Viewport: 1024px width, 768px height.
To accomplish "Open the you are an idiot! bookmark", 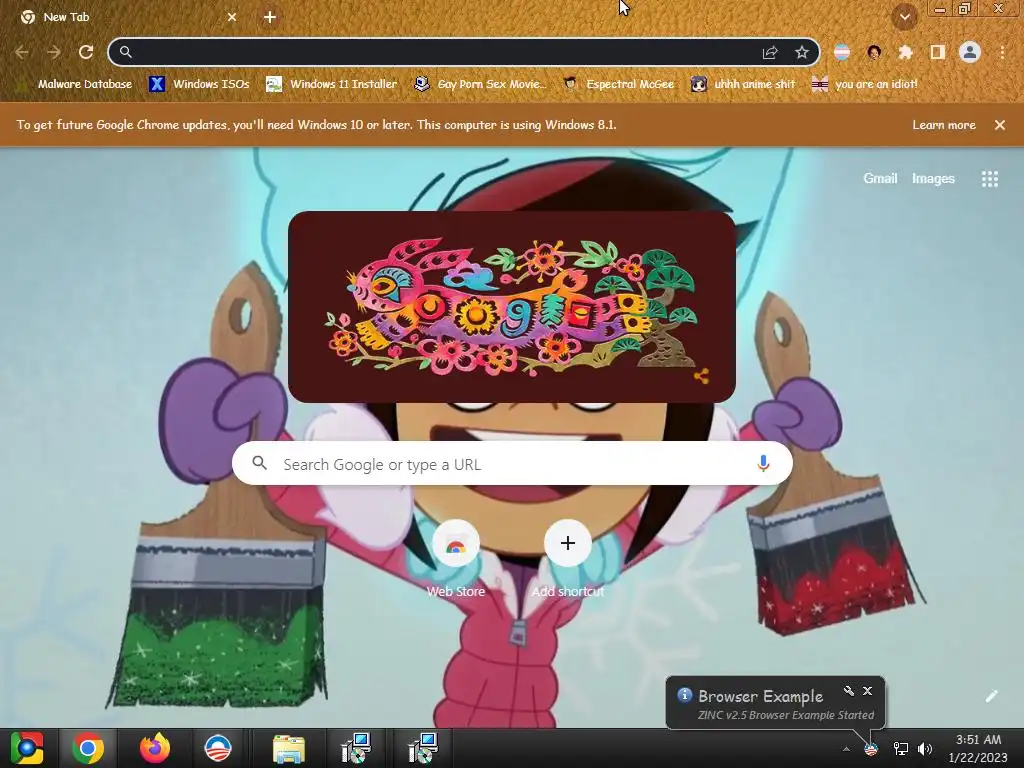I will coord(864,84).
